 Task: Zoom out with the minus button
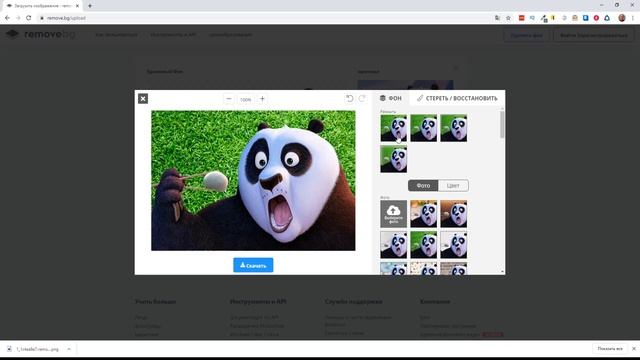click(229, 99)
